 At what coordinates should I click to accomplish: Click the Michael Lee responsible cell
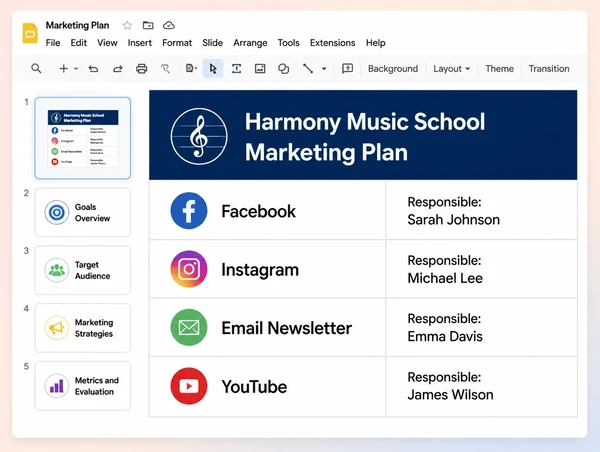click(481, 269)
